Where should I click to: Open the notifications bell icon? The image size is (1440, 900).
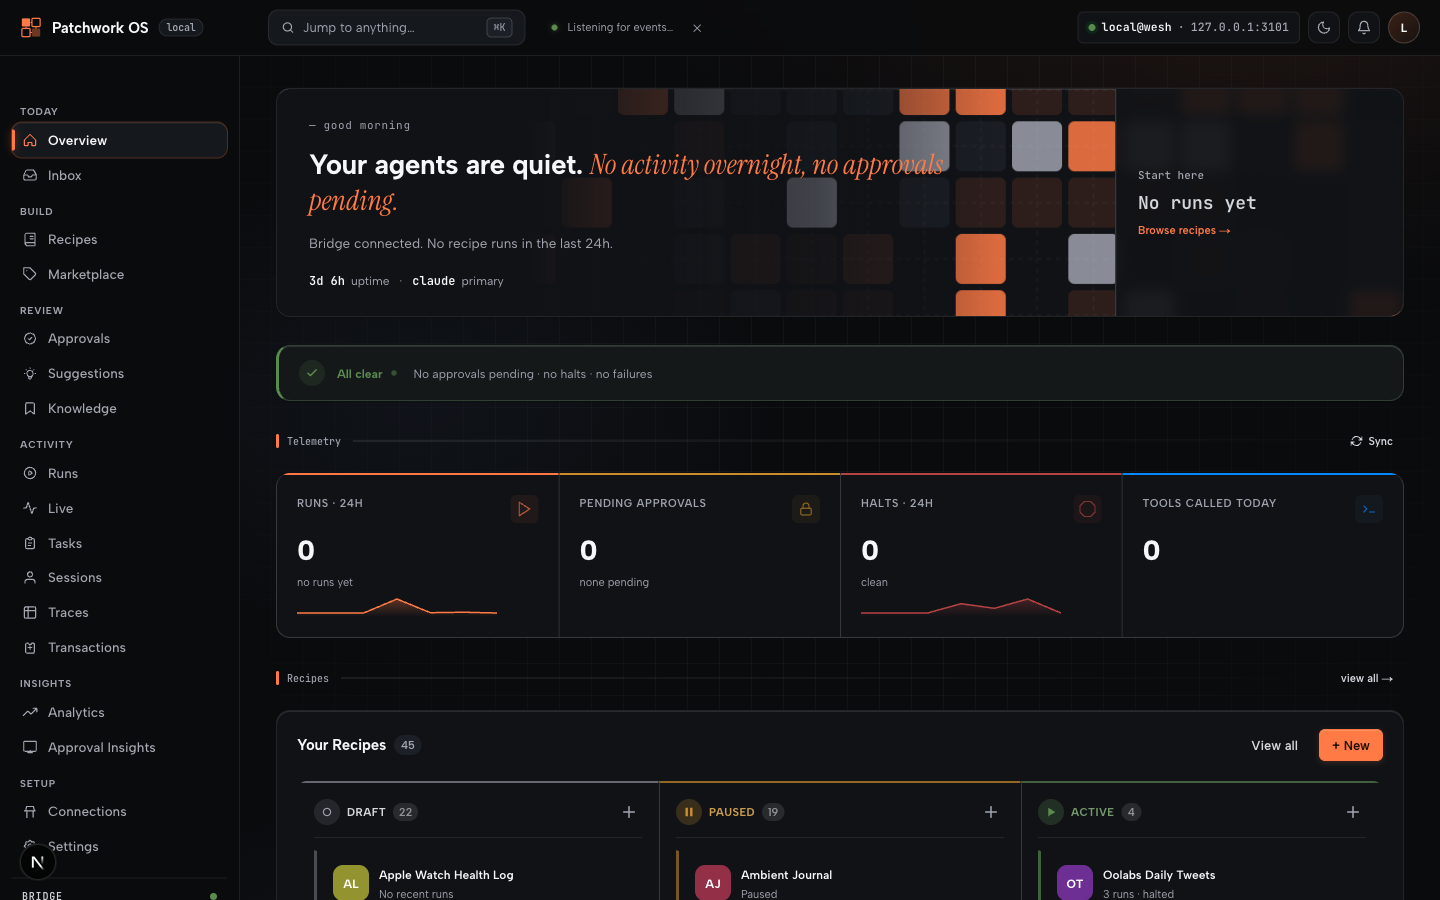tap(1364, 28)
